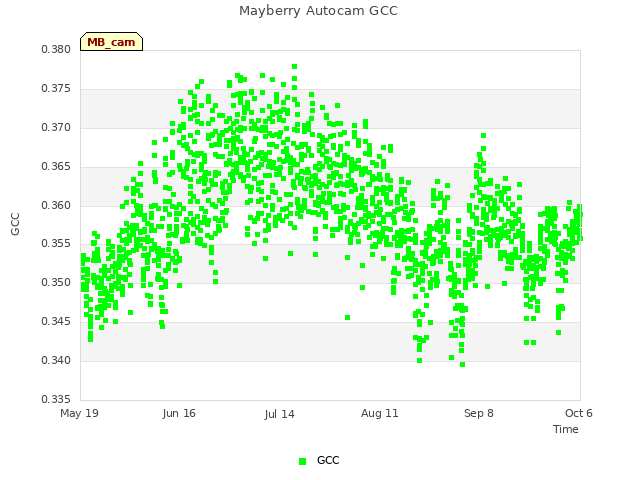The image size is (640, 480).
Task: Click the MB_cam label tag
Action: pyautogui.click(x=111, y=42)
